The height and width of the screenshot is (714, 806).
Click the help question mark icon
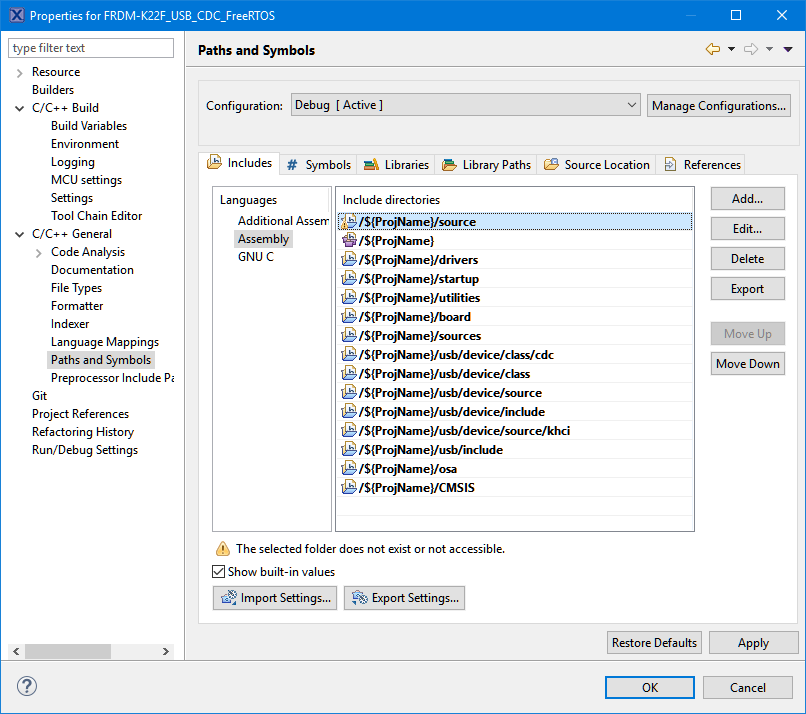click(x=27, y=687)
